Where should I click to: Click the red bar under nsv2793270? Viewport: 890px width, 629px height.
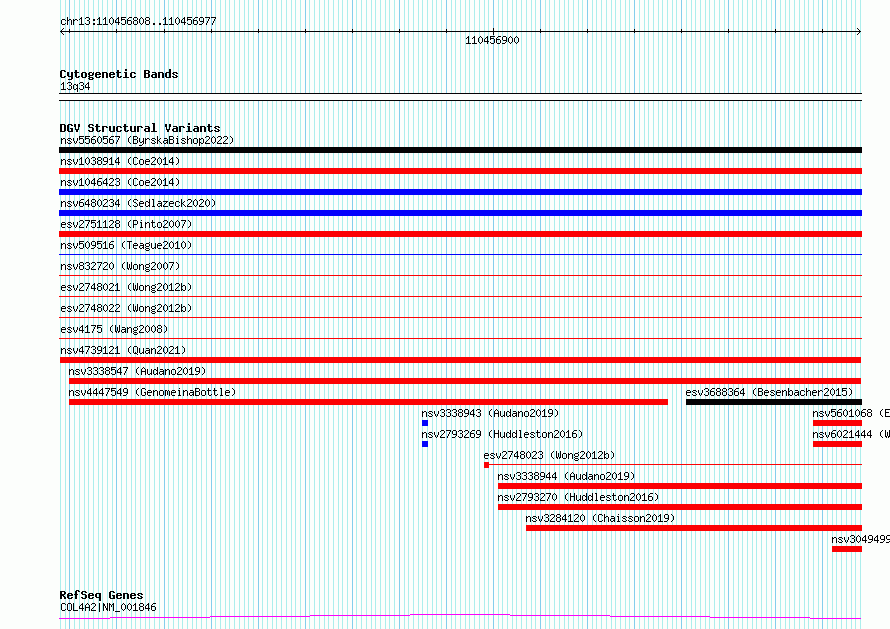point(680,508)
